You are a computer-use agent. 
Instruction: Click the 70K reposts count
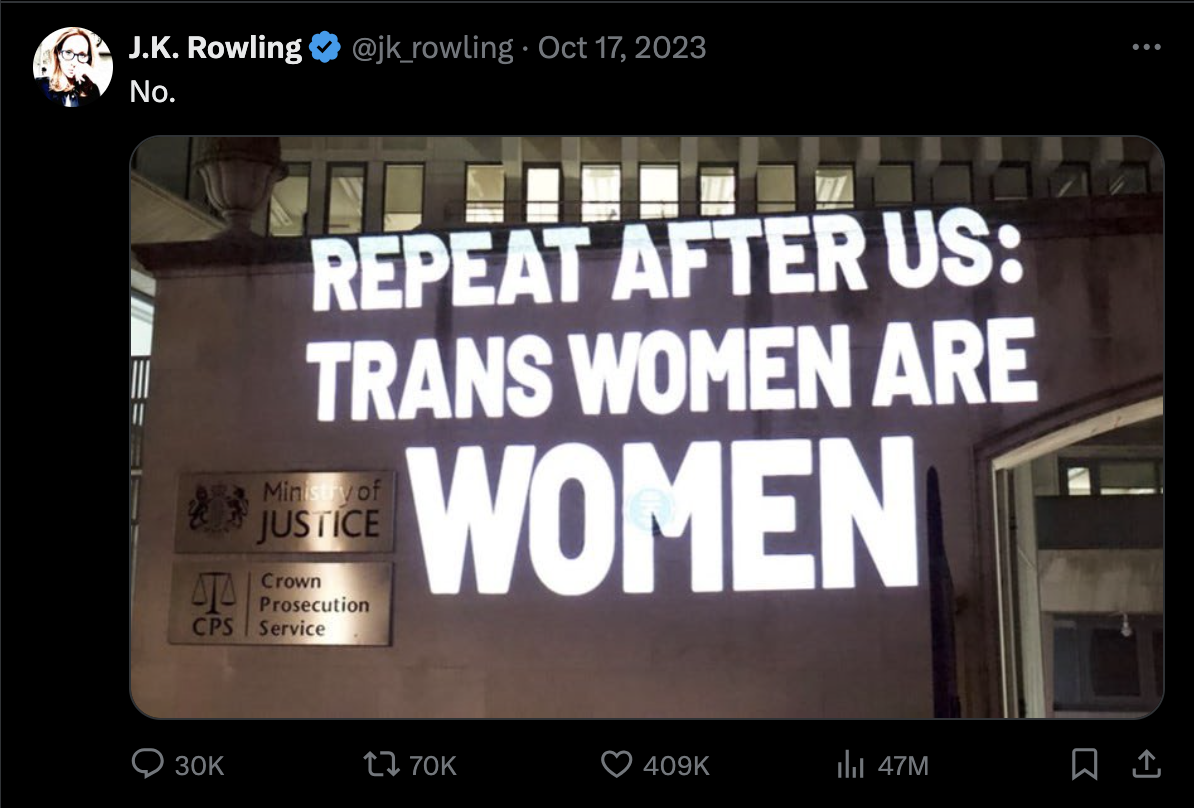(433, 765)
